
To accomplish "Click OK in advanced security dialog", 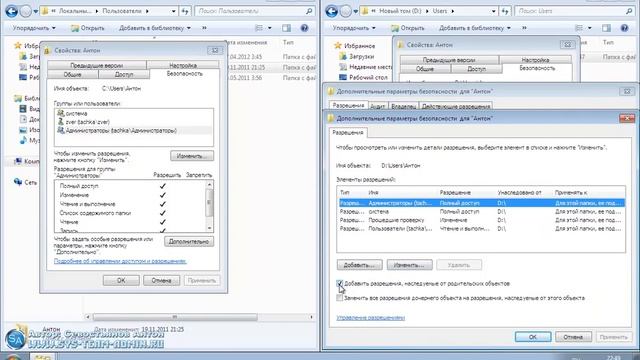I will click(533, 337).
